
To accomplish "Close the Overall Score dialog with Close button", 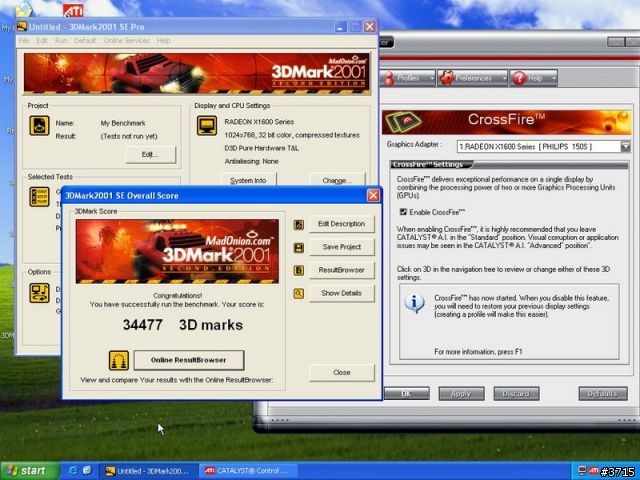I will tap(342, 373).
